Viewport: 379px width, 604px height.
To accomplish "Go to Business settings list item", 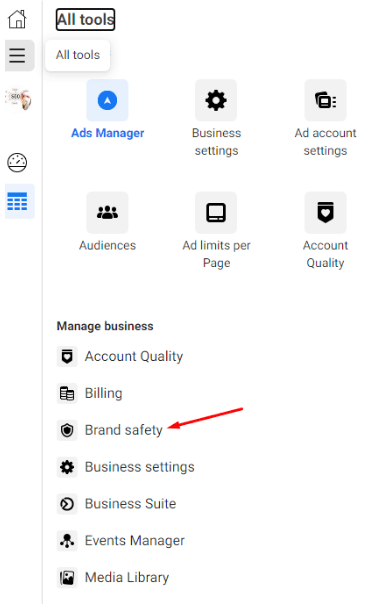I will coord(126,467).
